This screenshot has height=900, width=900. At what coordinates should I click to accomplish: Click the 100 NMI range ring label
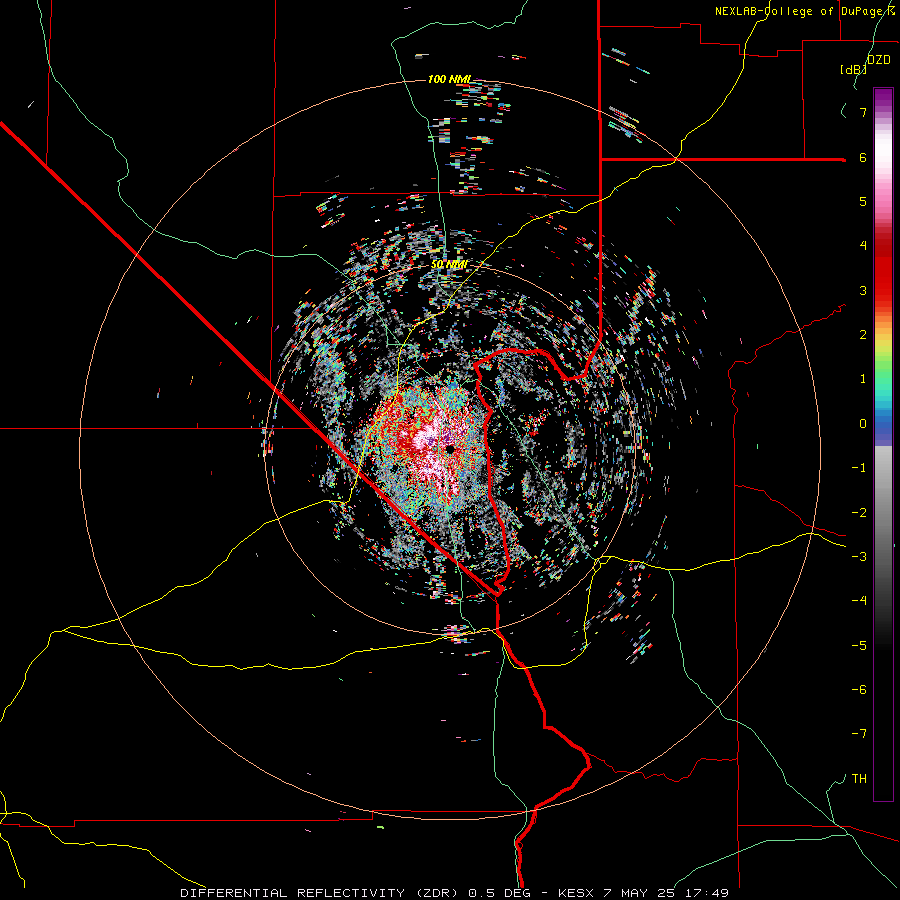click(x=449, y=79)
